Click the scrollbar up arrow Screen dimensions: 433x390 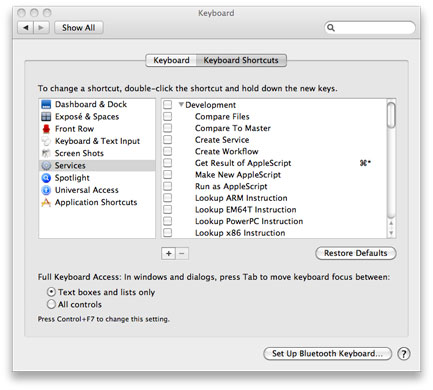[x=391, y=223]
